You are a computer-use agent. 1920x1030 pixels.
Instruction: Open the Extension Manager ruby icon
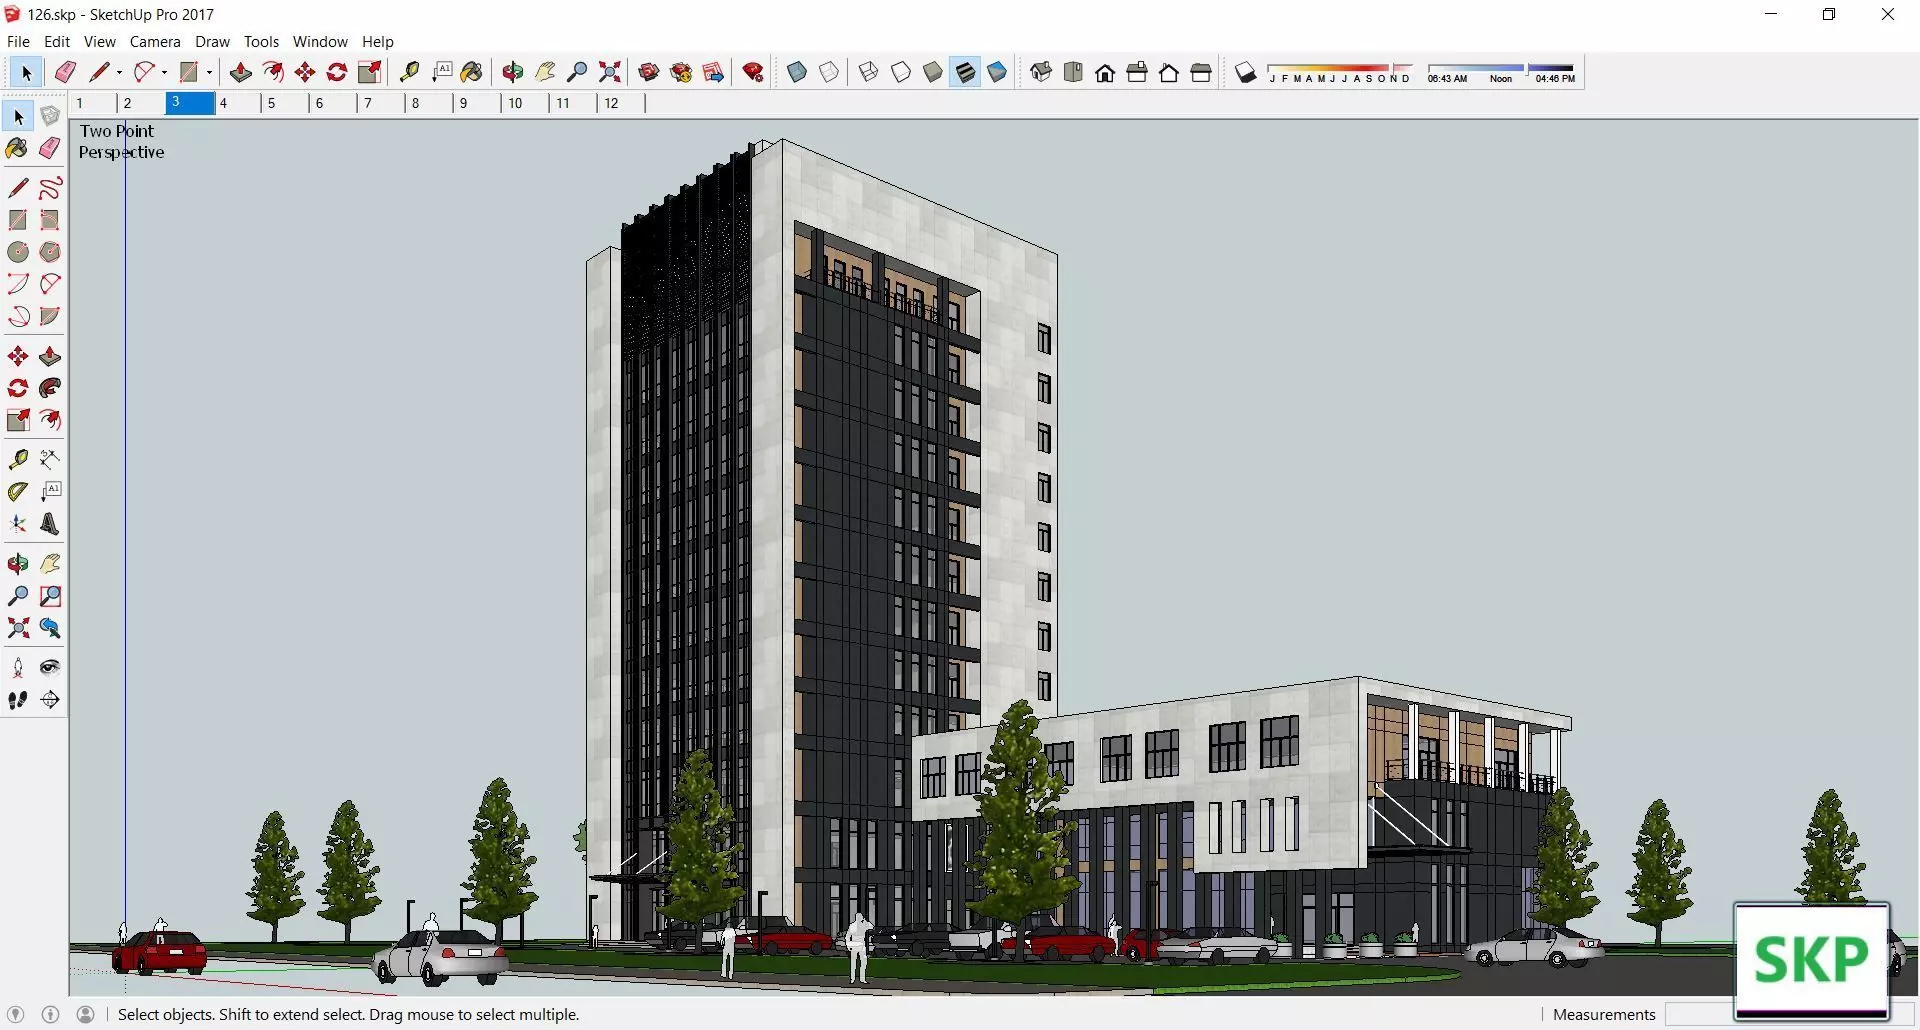click(x=754, y=72)
